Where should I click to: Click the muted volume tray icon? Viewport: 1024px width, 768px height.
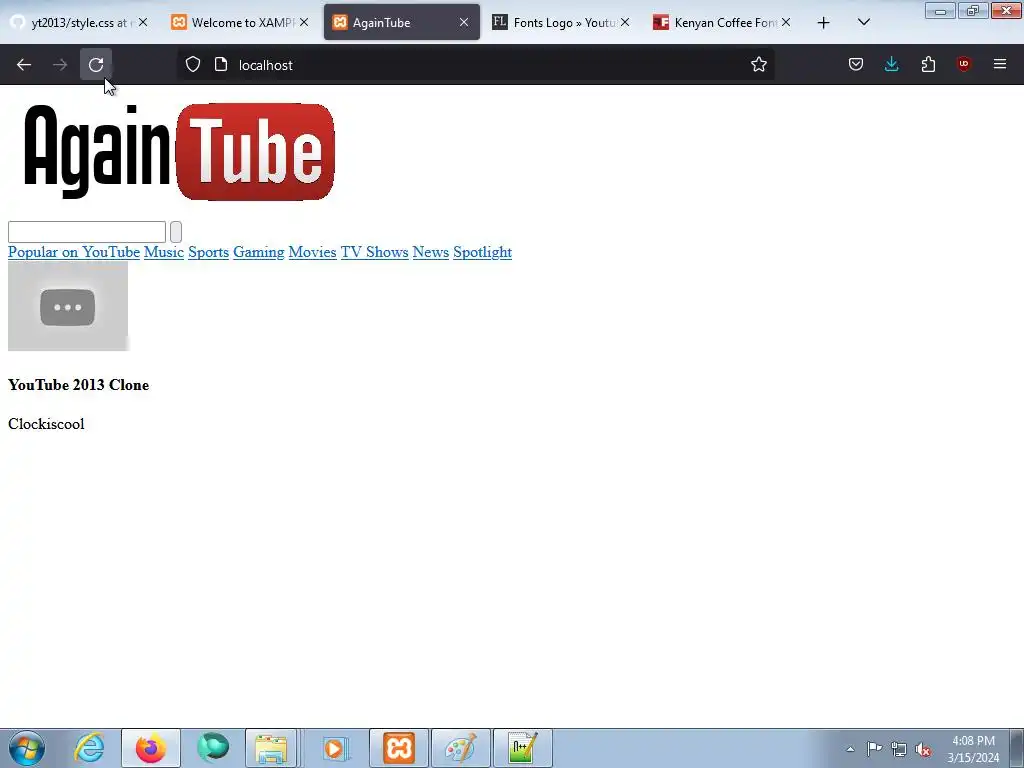point(923,749)
